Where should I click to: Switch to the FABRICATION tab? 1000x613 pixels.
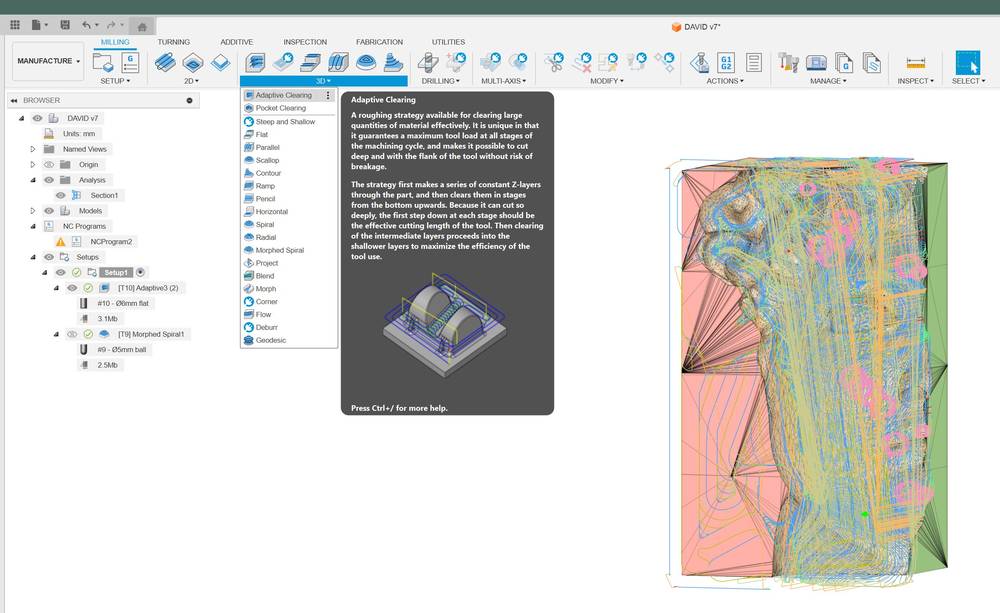coord(379,42)
